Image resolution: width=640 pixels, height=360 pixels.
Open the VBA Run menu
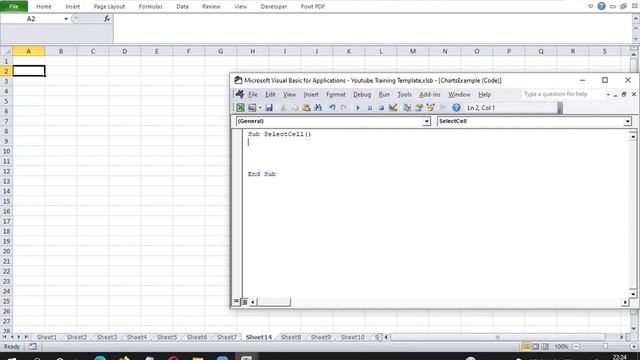coord(384,94)
